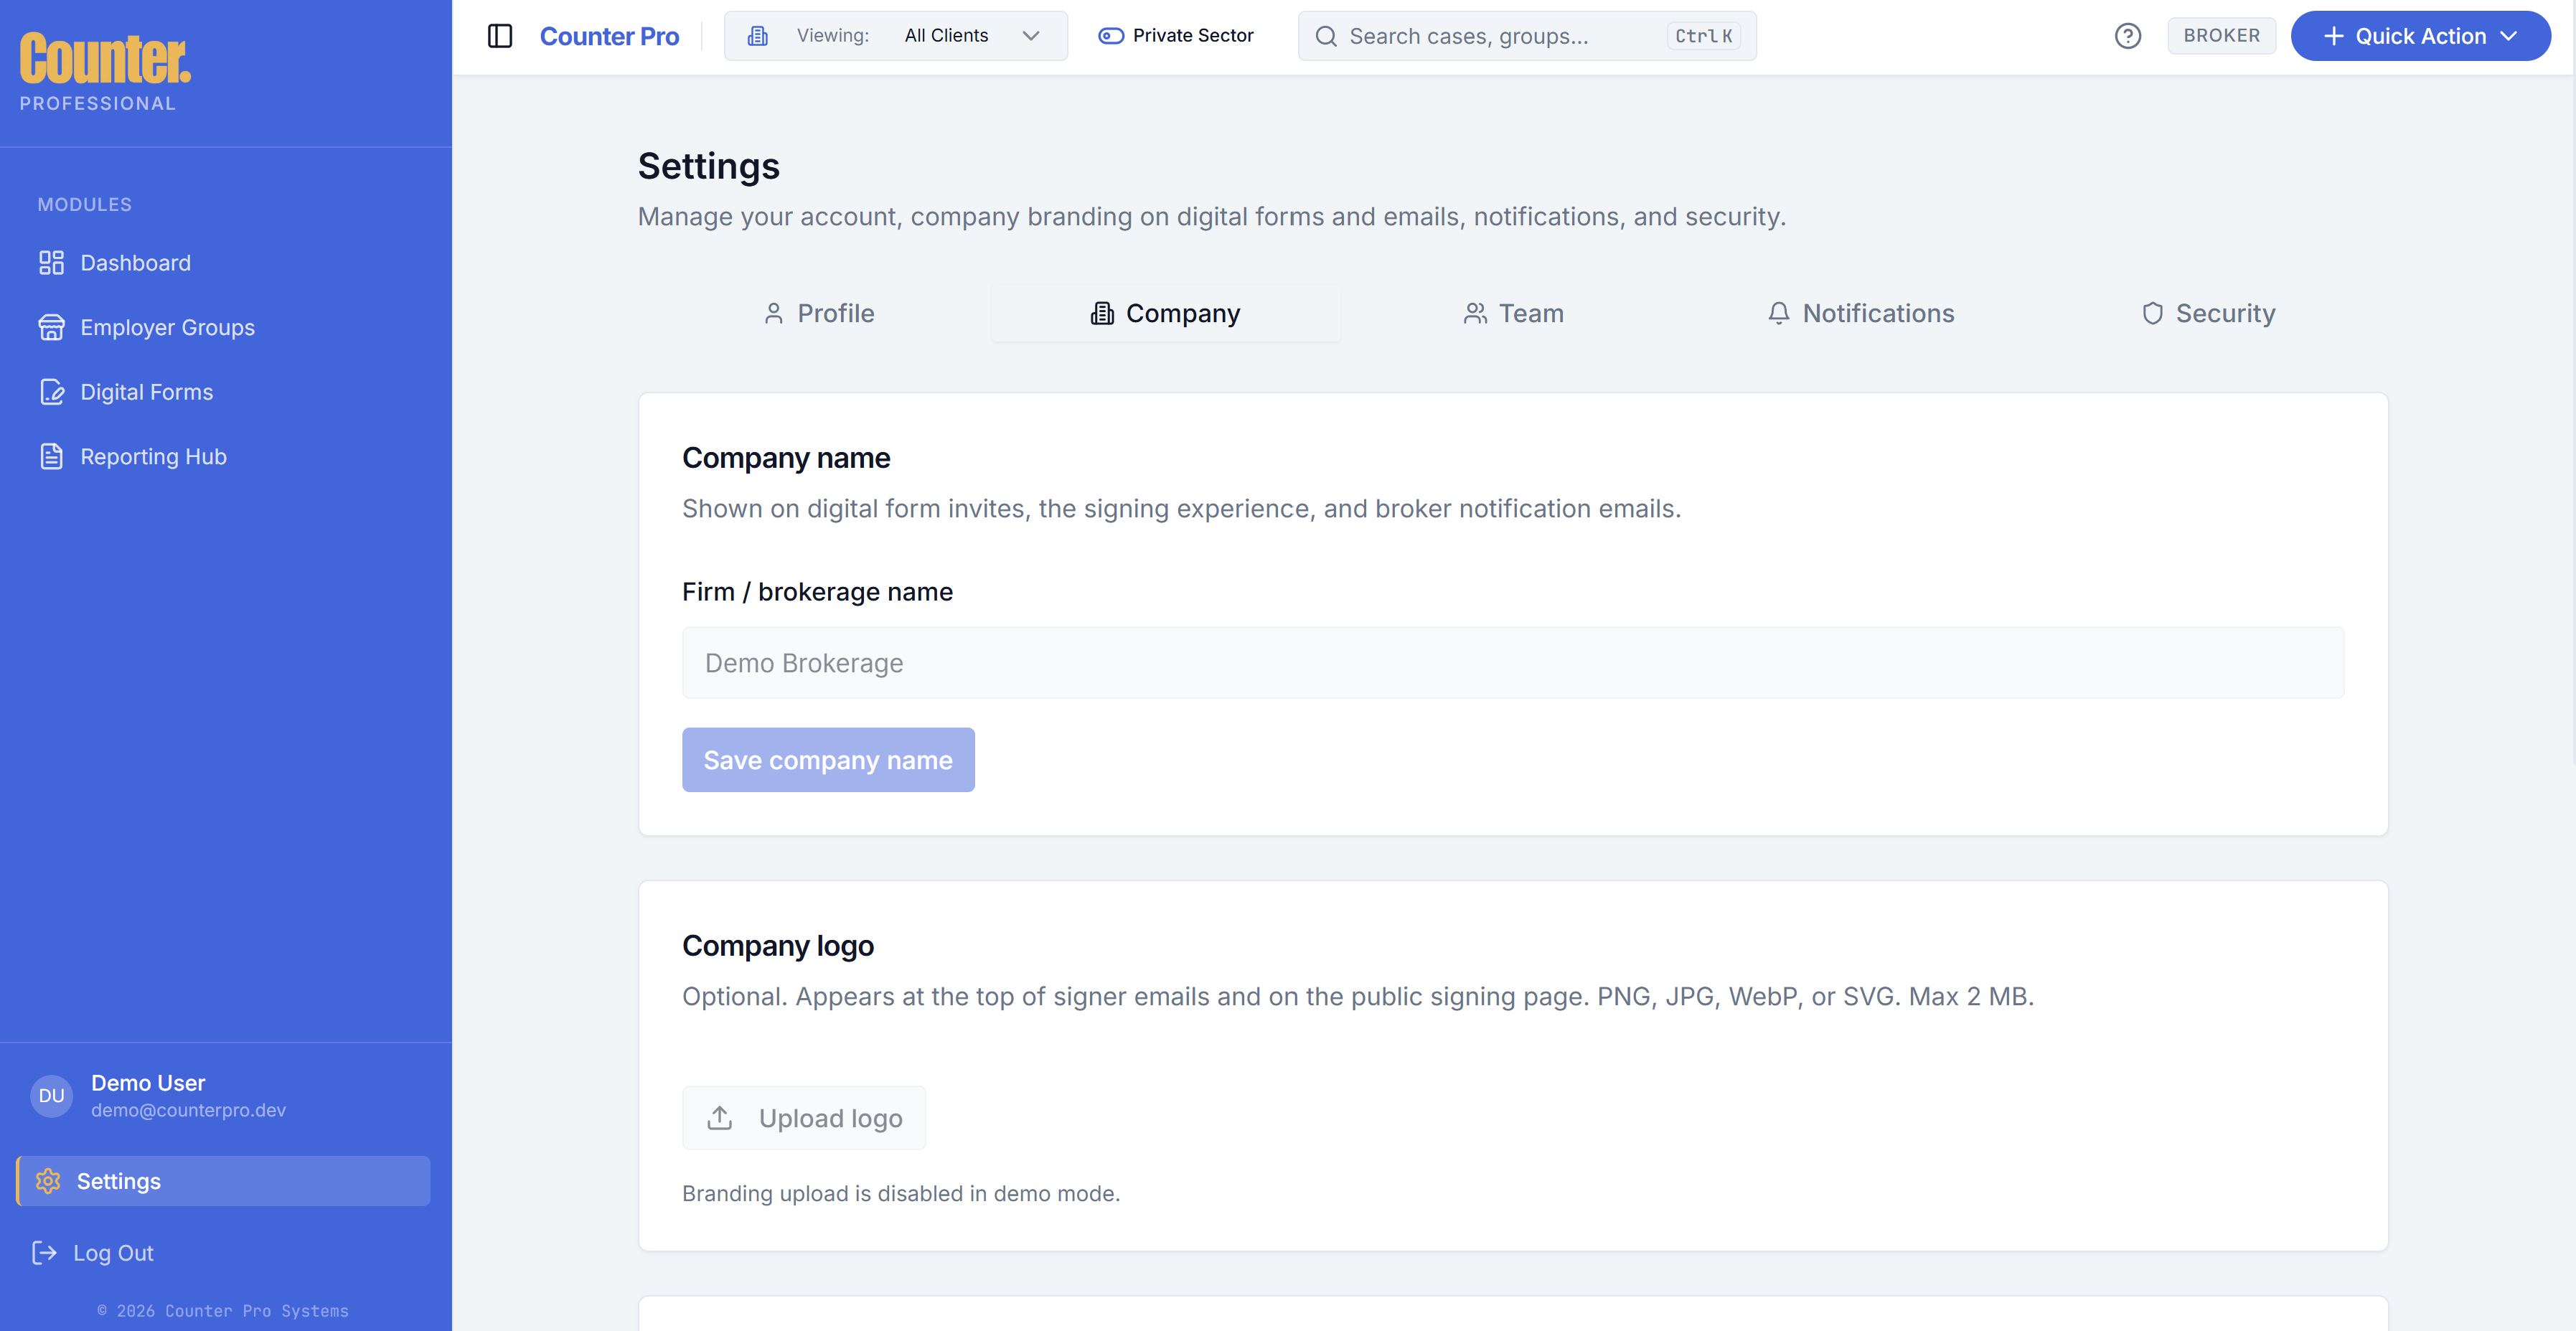
Task: Open Employer Groups in sidebar
Action: [167, 328]
